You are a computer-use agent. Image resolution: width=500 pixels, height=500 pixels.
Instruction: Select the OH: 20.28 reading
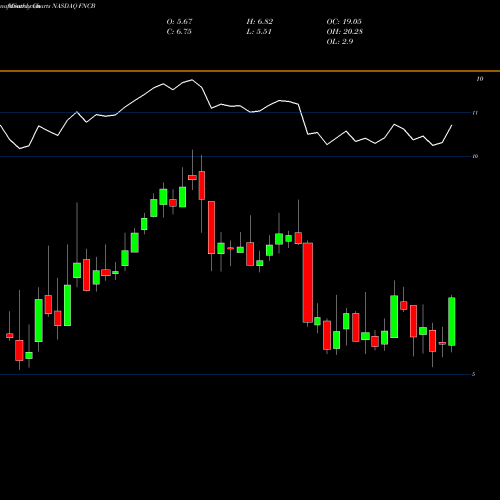coord(345,32)
